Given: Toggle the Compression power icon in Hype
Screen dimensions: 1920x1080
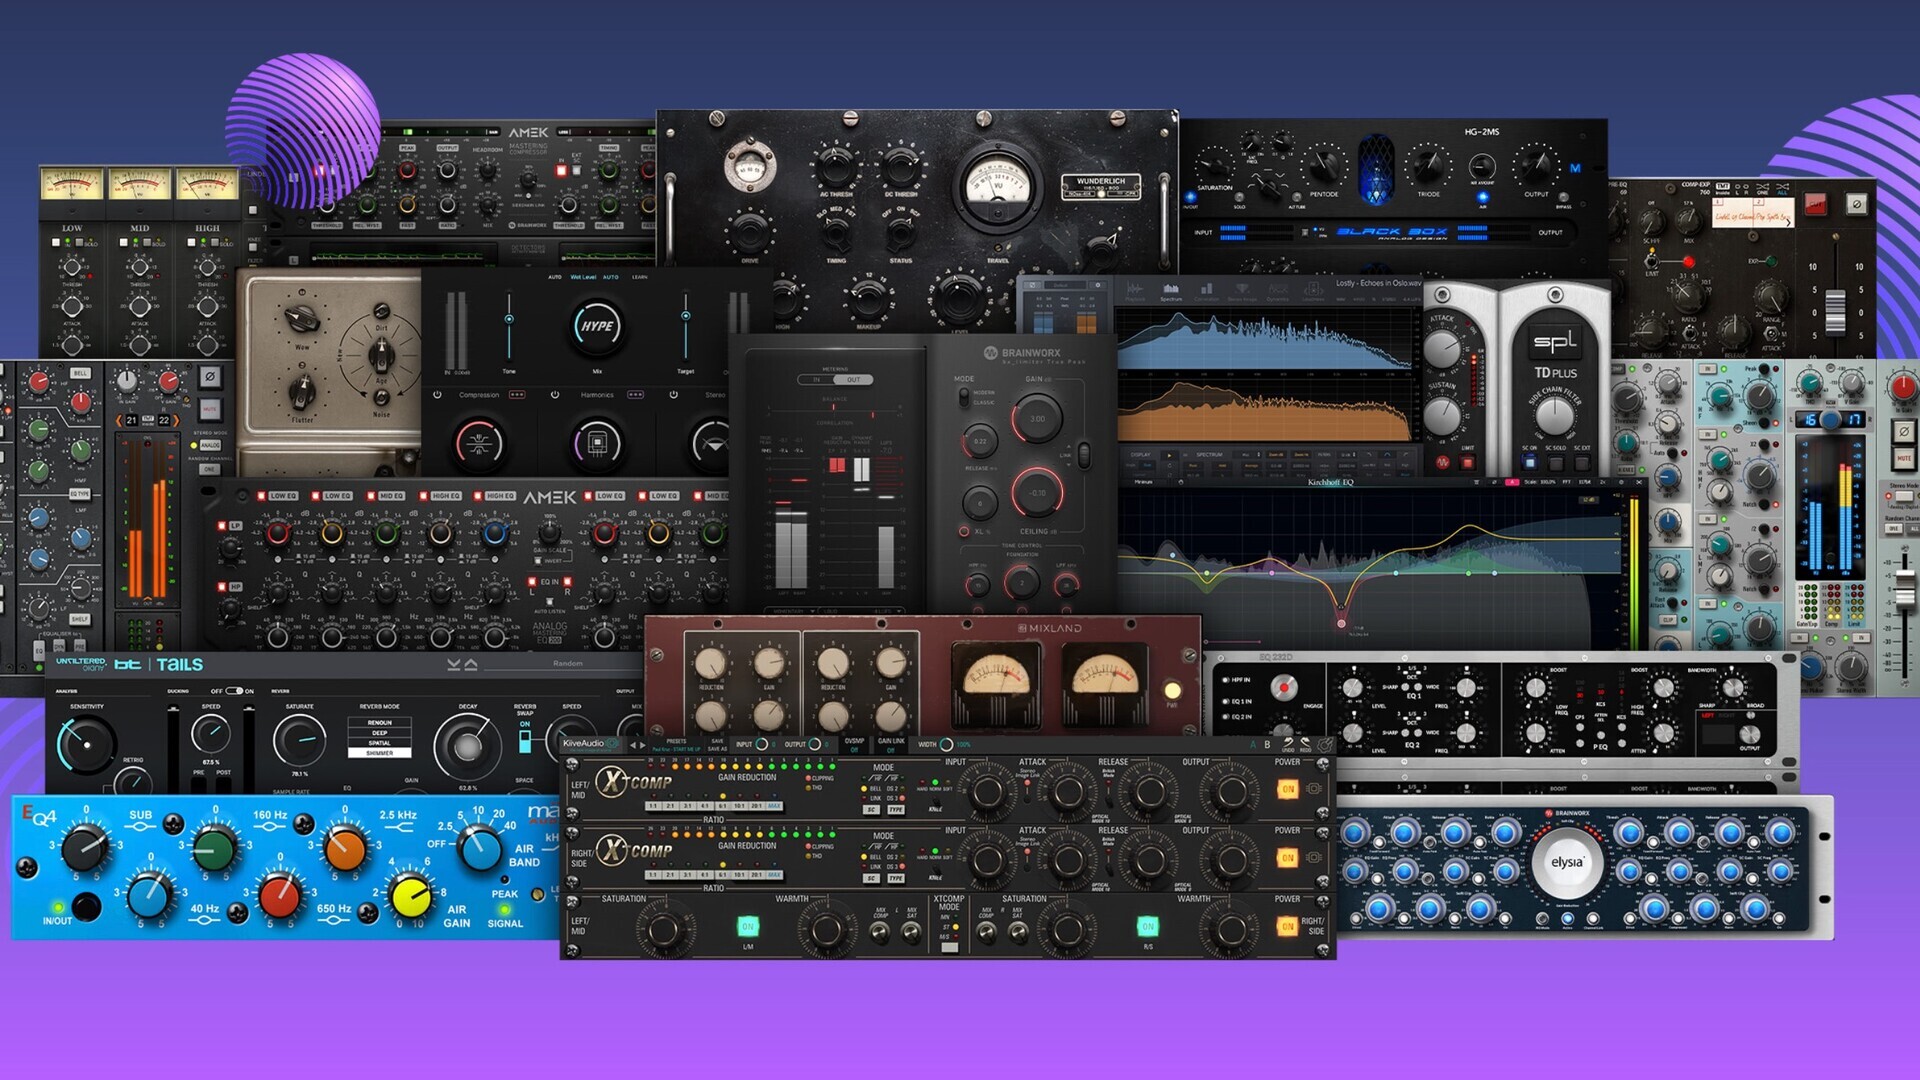Looking at the screenshot, I should pos(437,395).
